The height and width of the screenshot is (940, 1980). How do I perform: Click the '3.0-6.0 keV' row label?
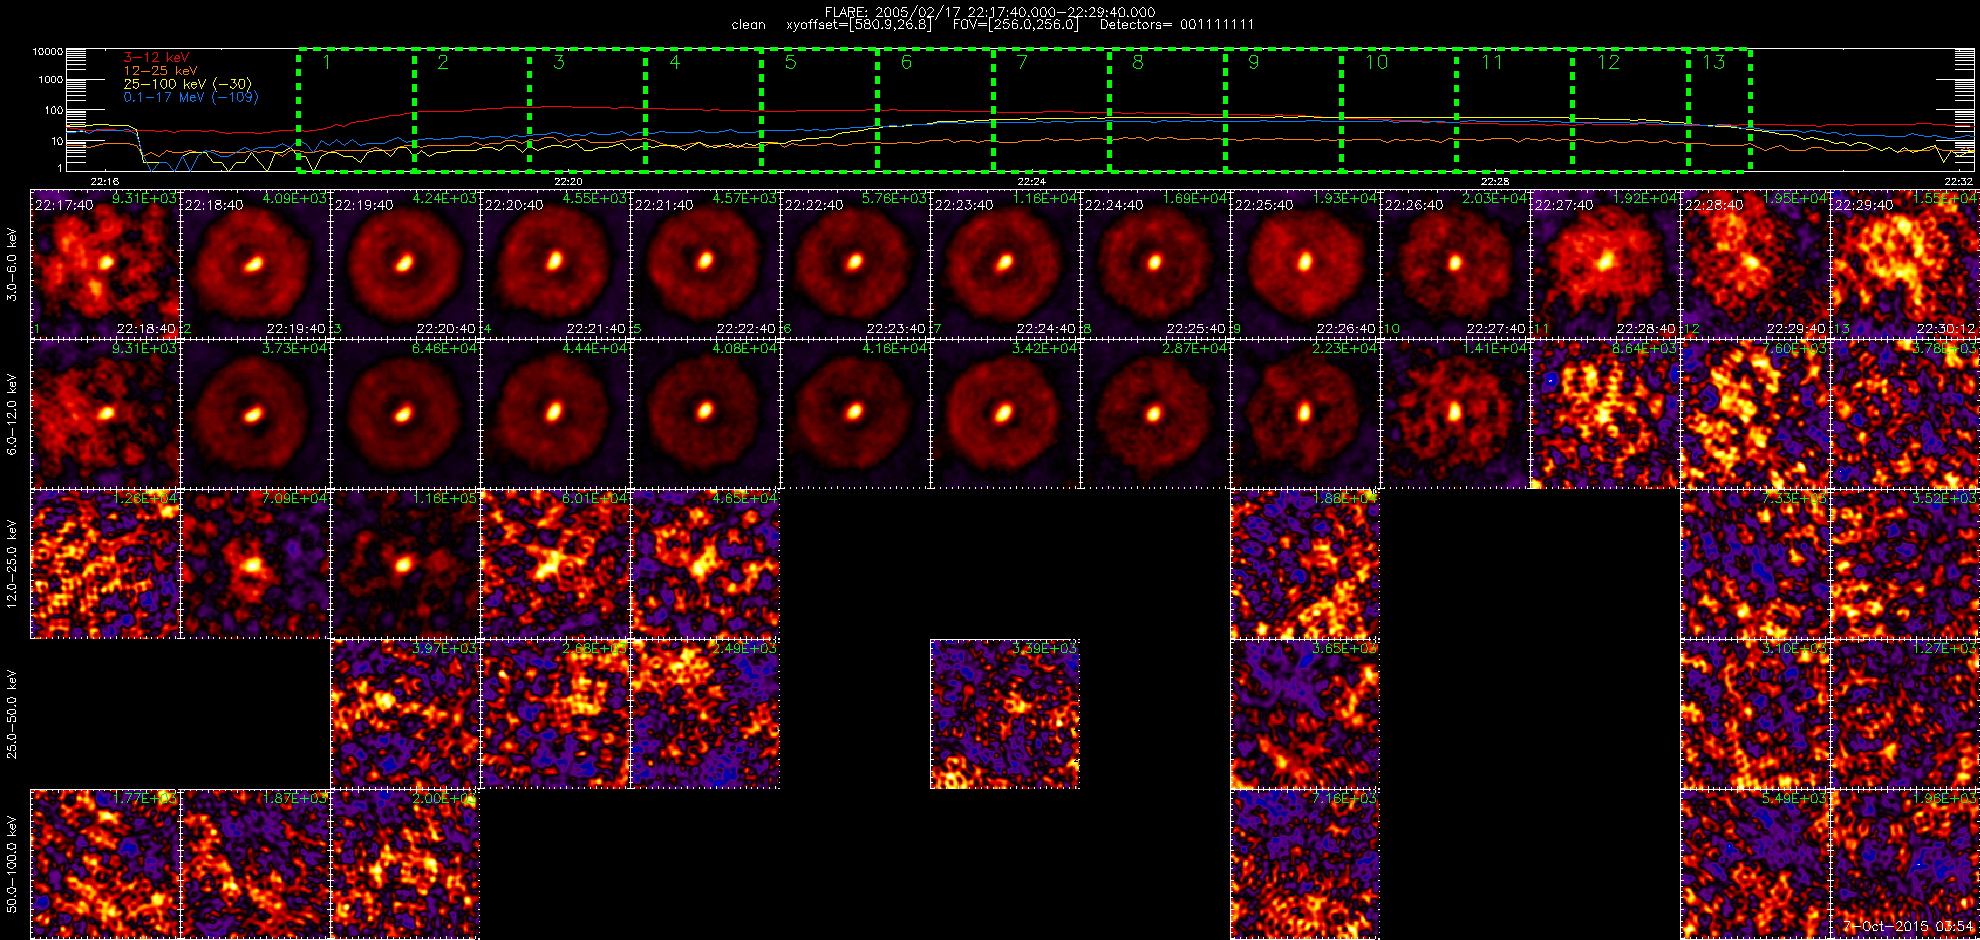click(12, 264)
